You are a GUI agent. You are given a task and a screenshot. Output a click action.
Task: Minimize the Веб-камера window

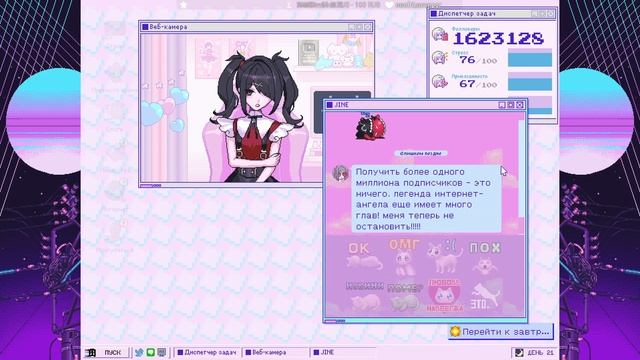[351, 27]
